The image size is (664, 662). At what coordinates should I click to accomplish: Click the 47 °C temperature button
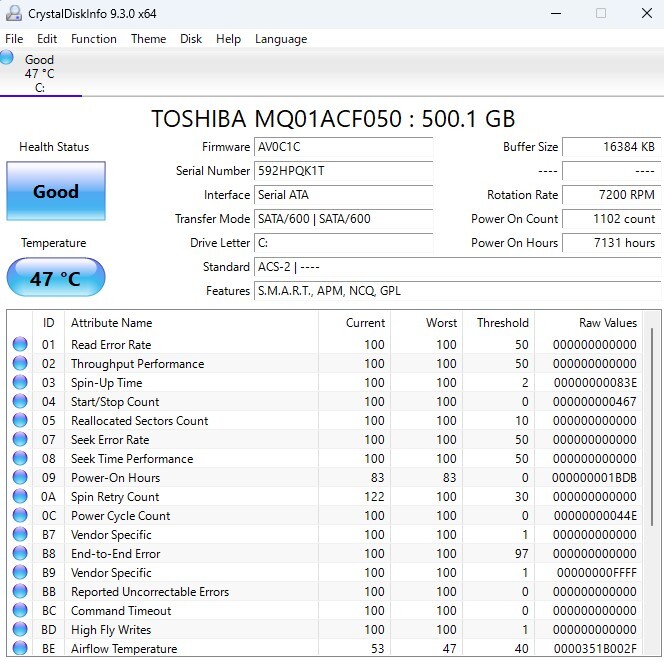[56, 278]
